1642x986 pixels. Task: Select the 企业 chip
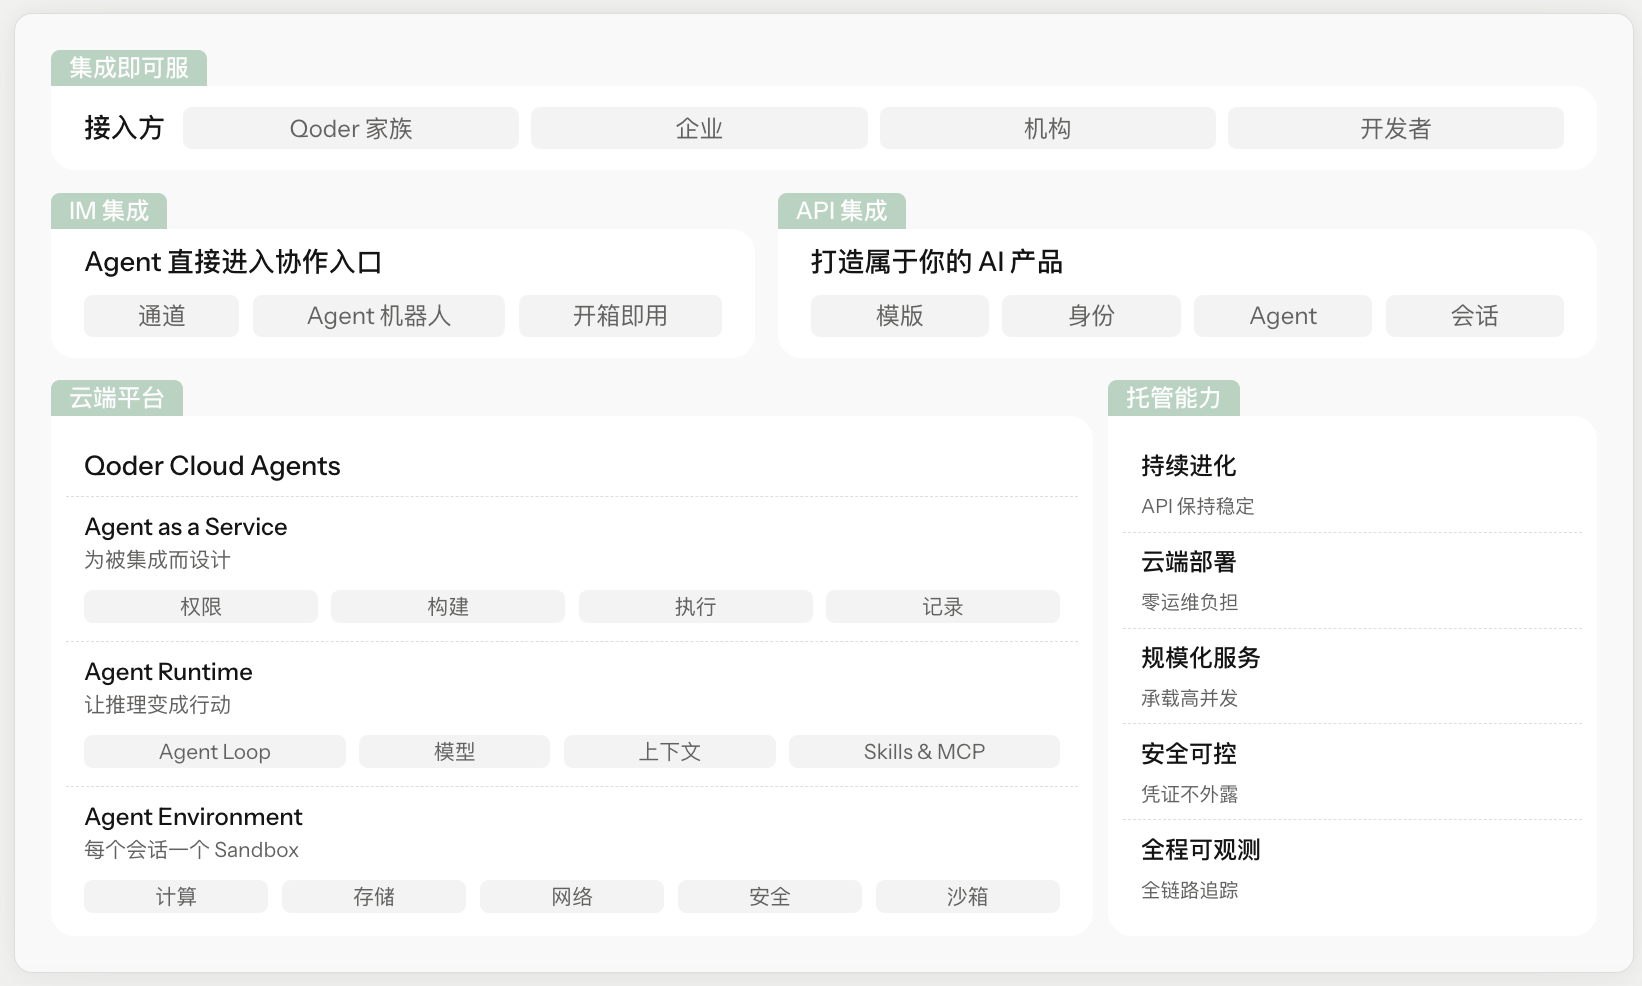coord(699,128)
